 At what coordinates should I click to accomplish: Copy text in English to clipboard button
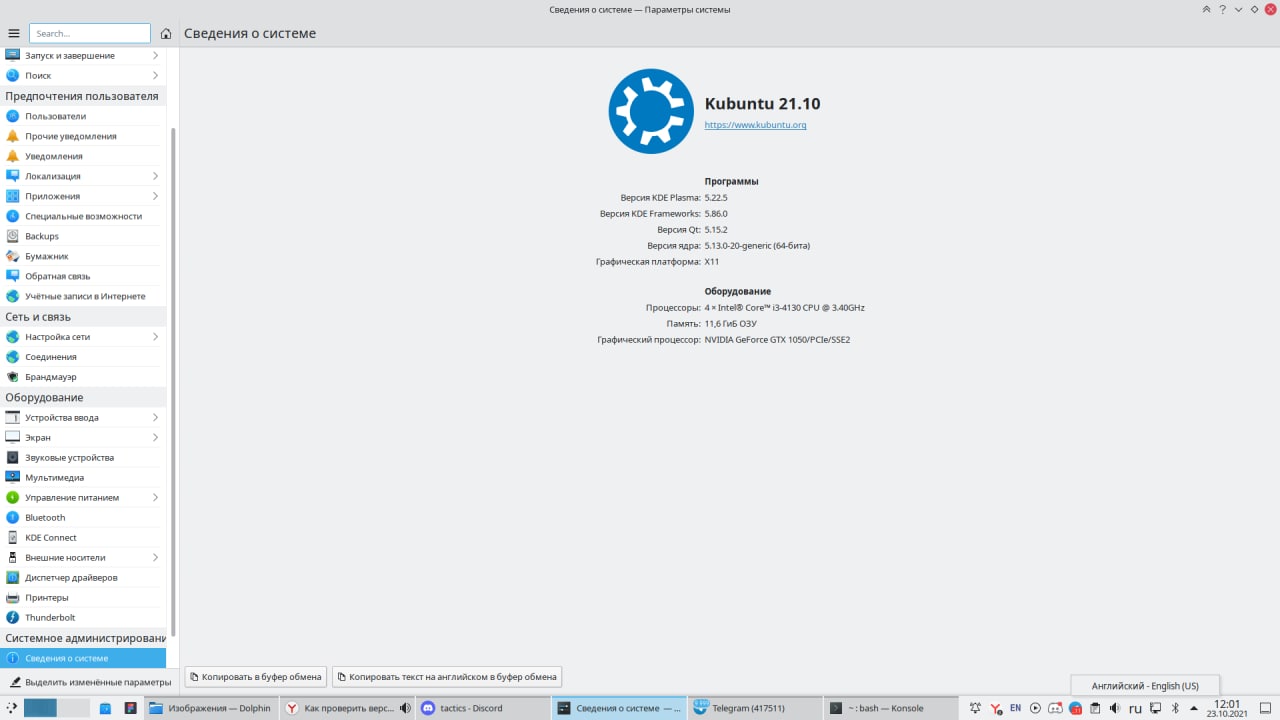[447, 677]
